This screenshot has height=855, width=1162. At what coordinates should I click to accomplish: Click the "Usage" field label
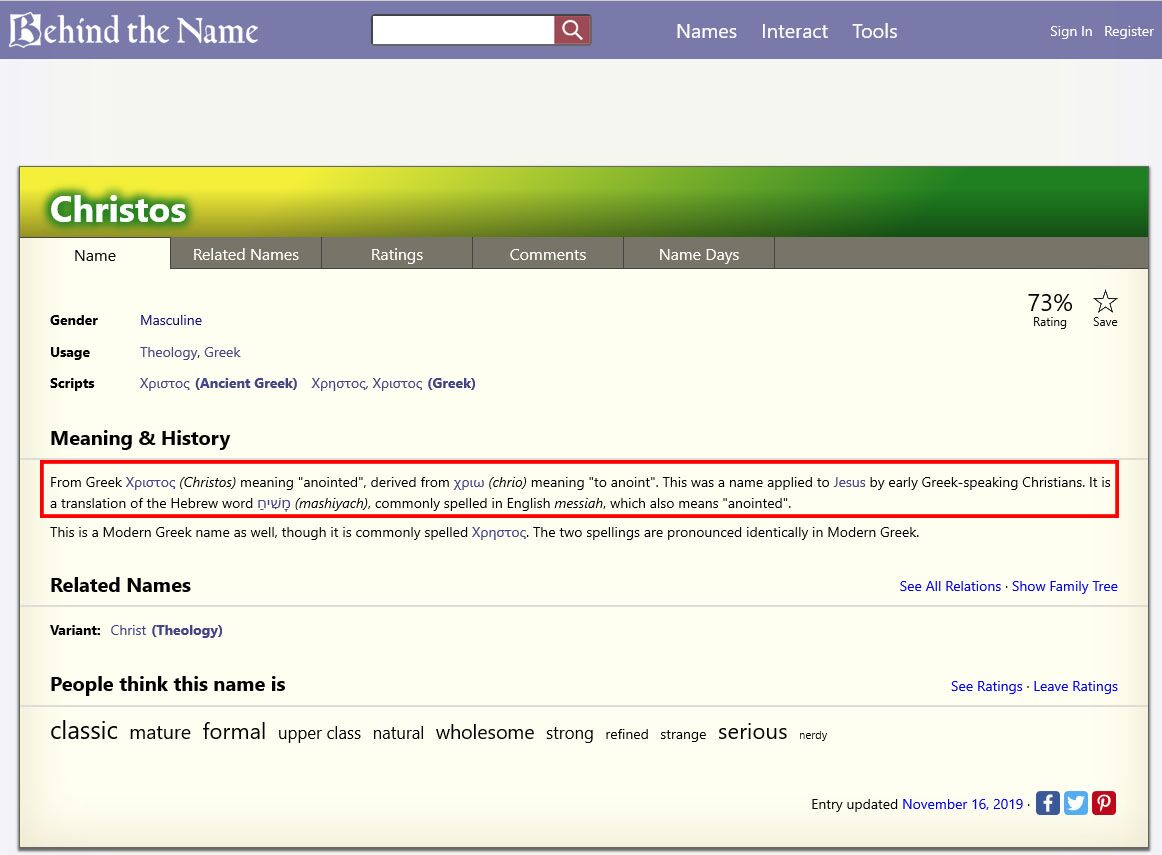[x=70, y=352]
